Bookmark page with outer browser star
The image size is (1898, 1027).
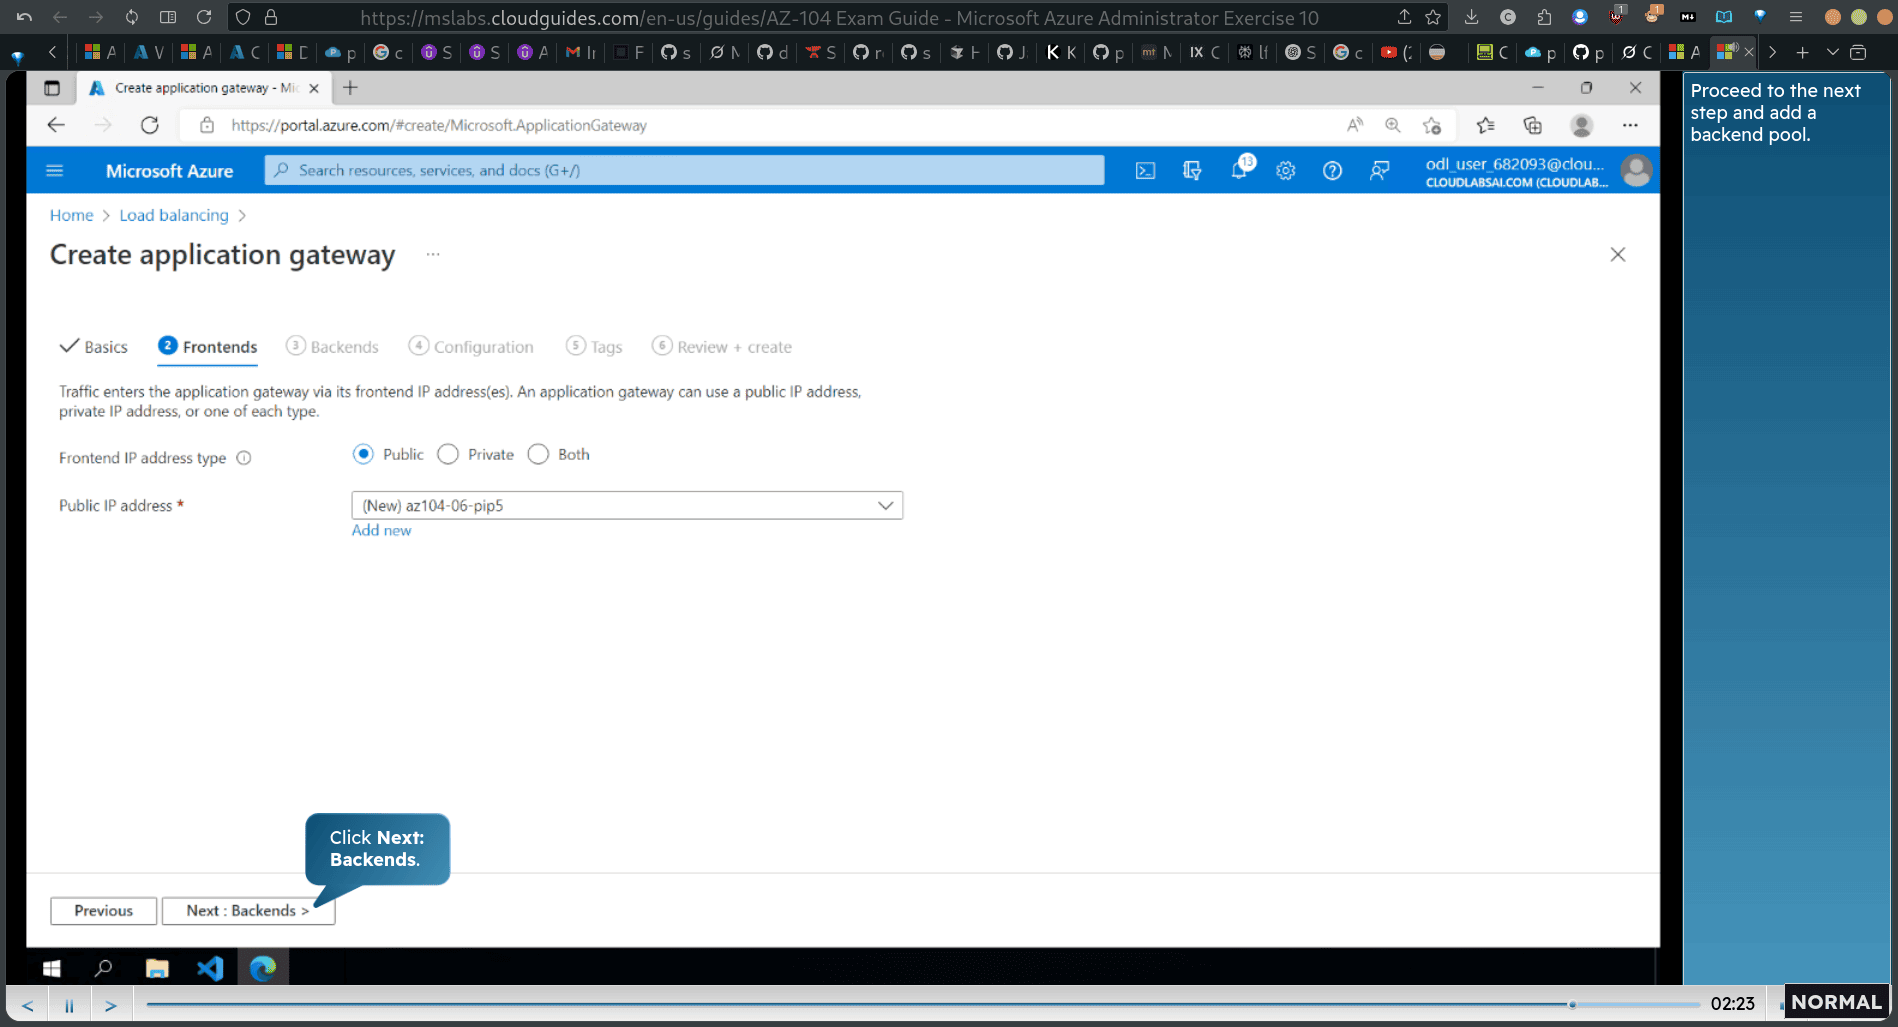[x=1433, y=17]
